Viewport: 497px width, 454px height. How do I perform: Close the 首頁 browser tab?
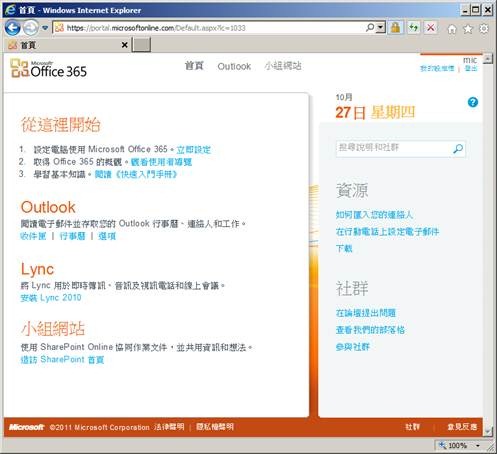coord(124,45)
